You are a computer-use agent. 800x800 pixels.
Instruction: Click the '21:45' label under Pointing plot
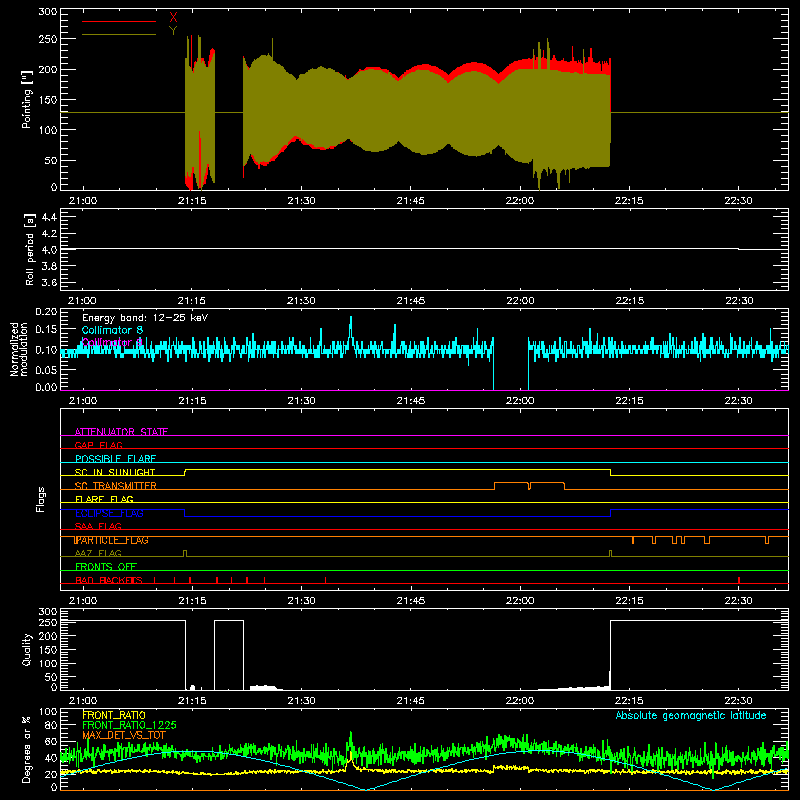tap(411, 201)
